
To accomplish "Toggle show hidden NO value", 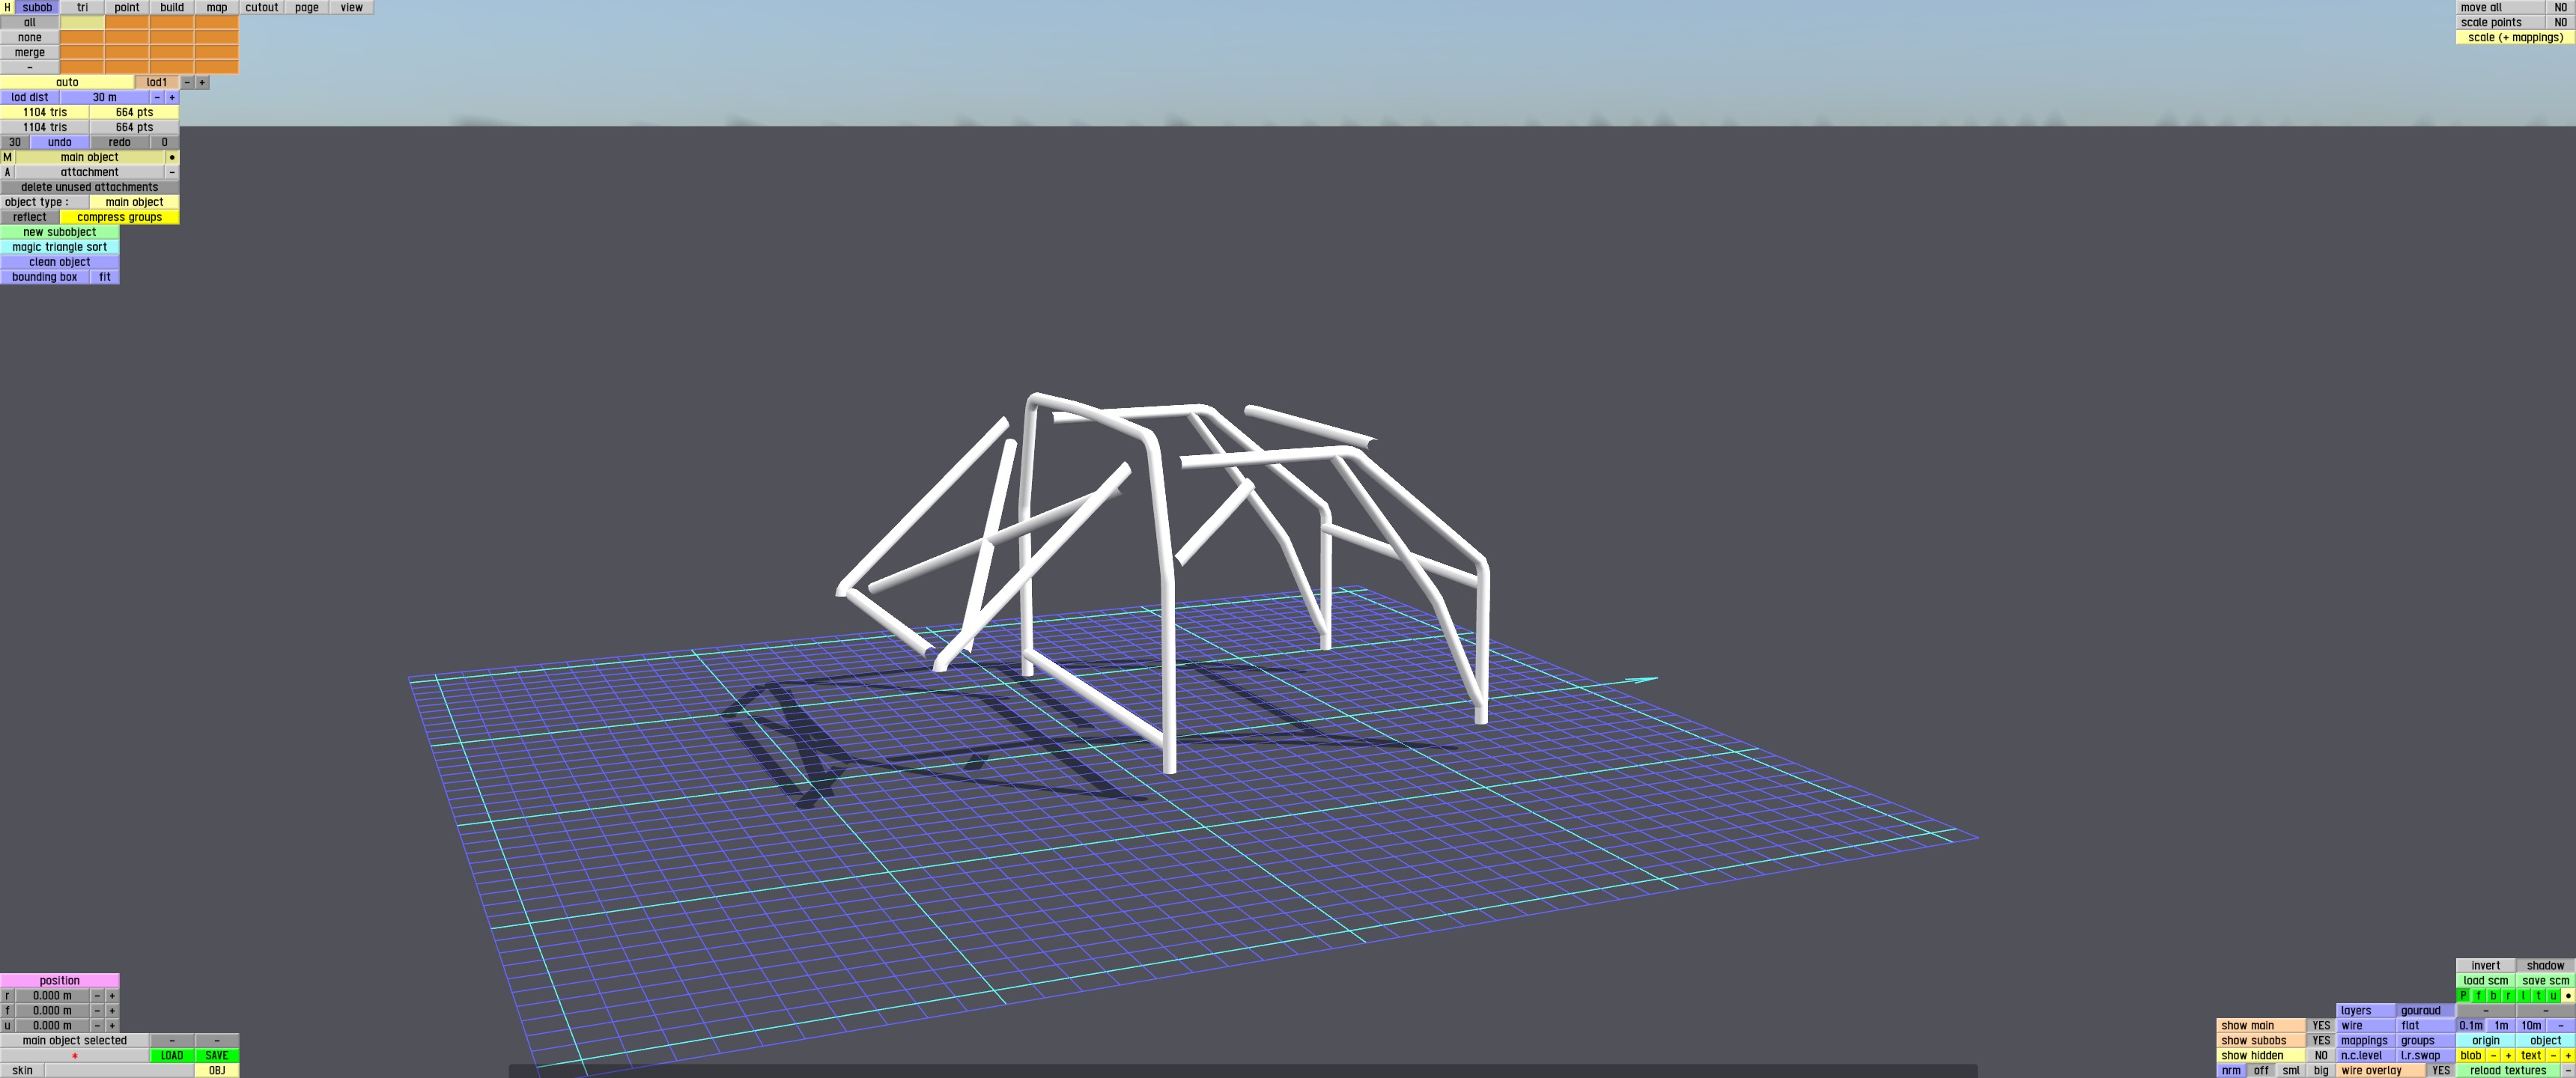I will [x=2321, y=1055].
